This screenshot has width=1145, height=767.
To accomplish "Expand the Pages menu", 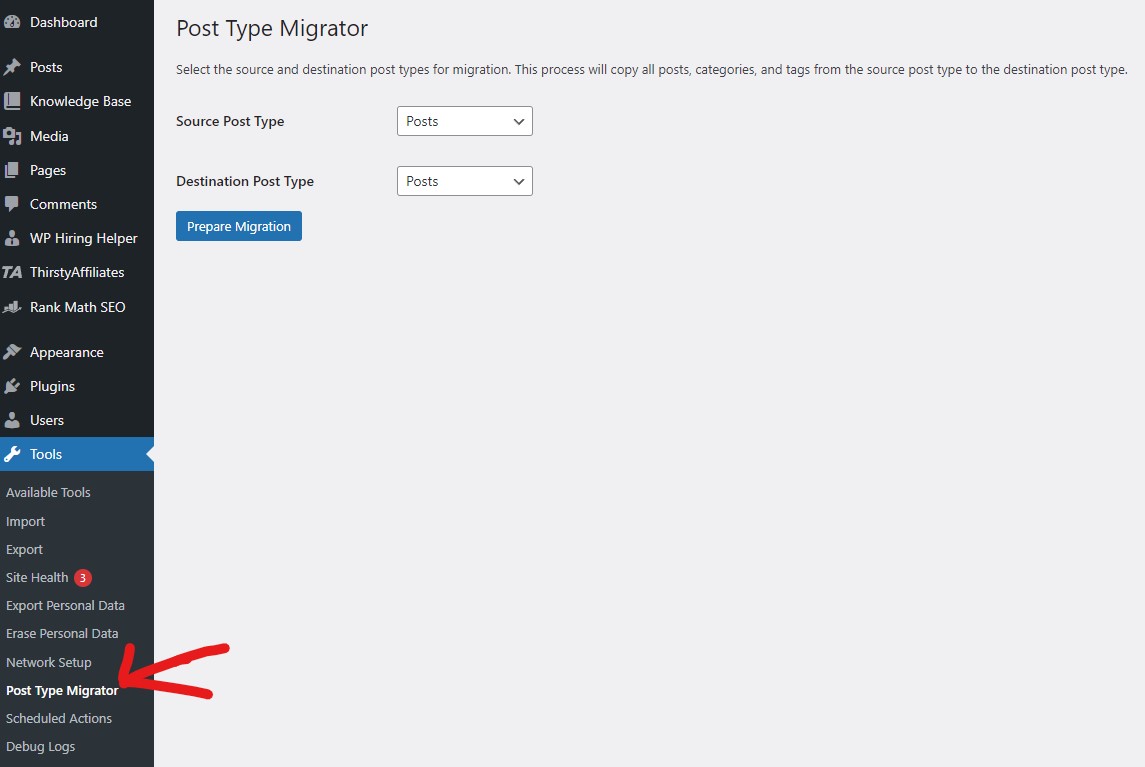I will [x=48, y=170].
